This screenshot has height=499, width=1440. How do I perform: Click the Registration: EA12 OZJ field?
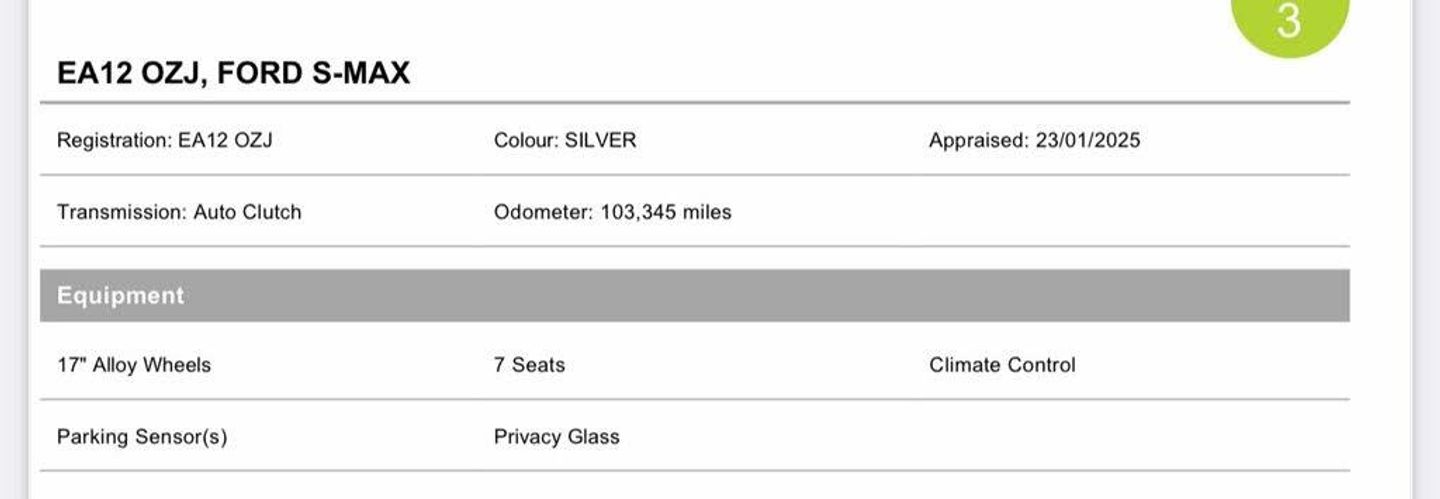click(x=164, y=141)
